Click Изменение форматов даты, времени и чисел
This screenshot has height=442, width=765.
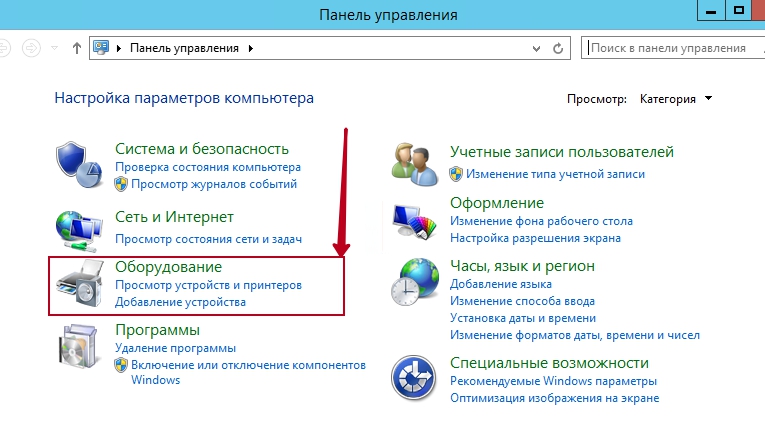pyautogui.click(x=575, y=335)
